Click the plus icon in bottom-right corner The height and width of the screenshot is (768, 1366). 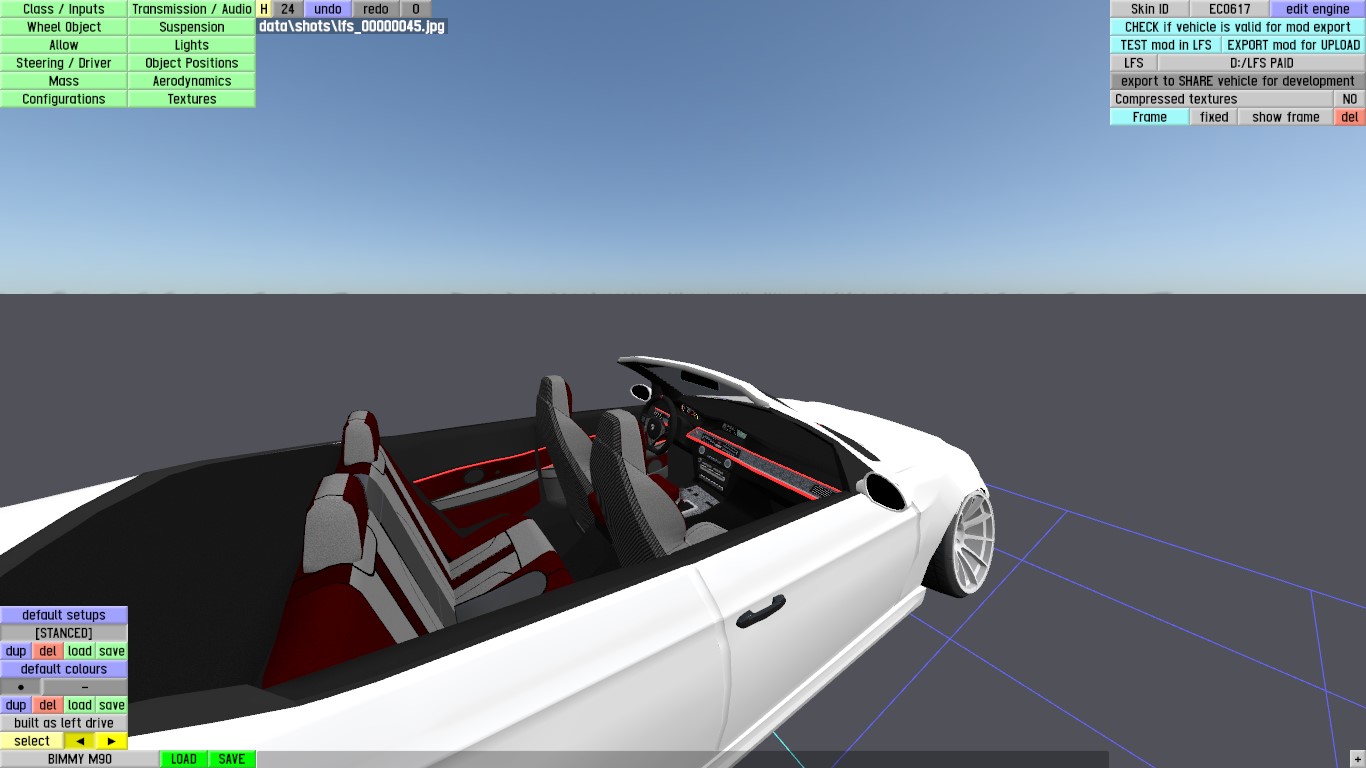(x=1357, y=759)
